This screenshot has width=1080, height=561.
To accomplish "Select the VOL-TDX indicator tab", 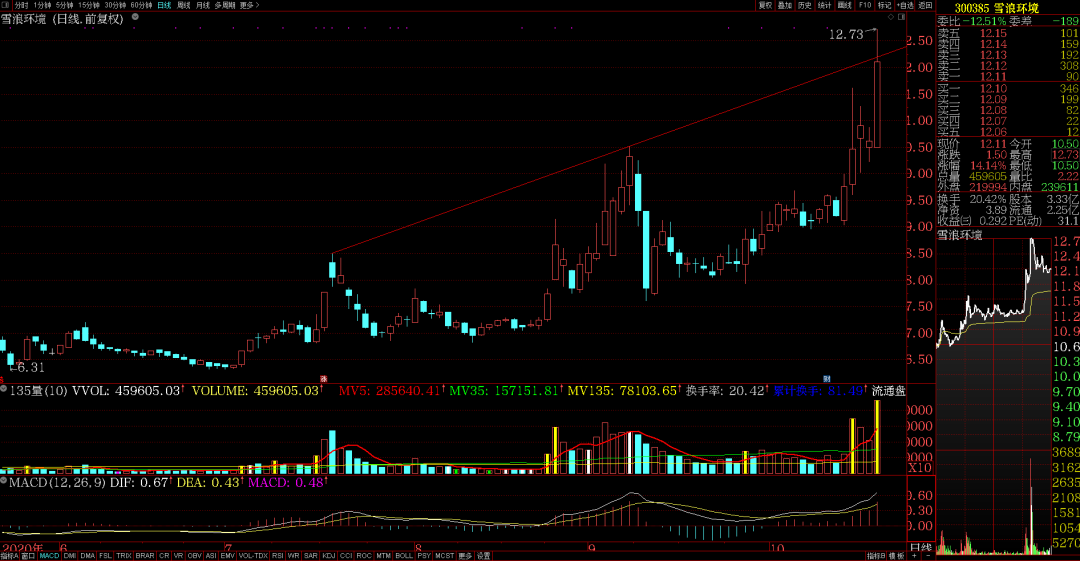I will 253,555.
